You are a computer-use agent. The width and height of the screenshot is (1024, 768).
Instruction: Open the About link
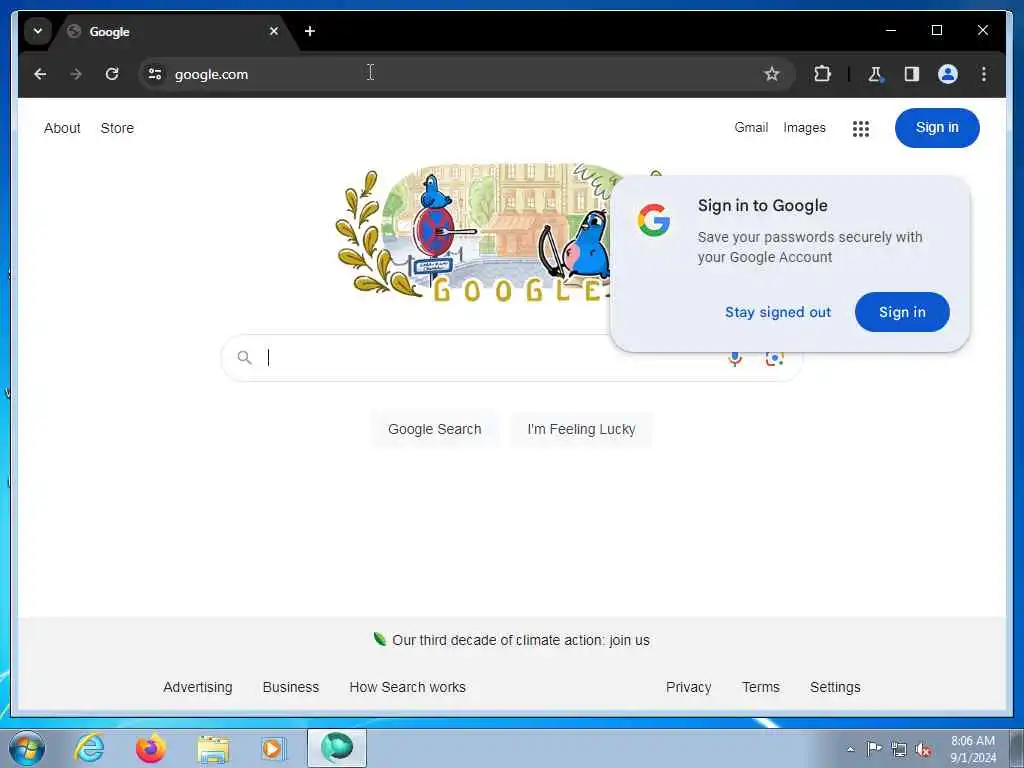point(62,128)
